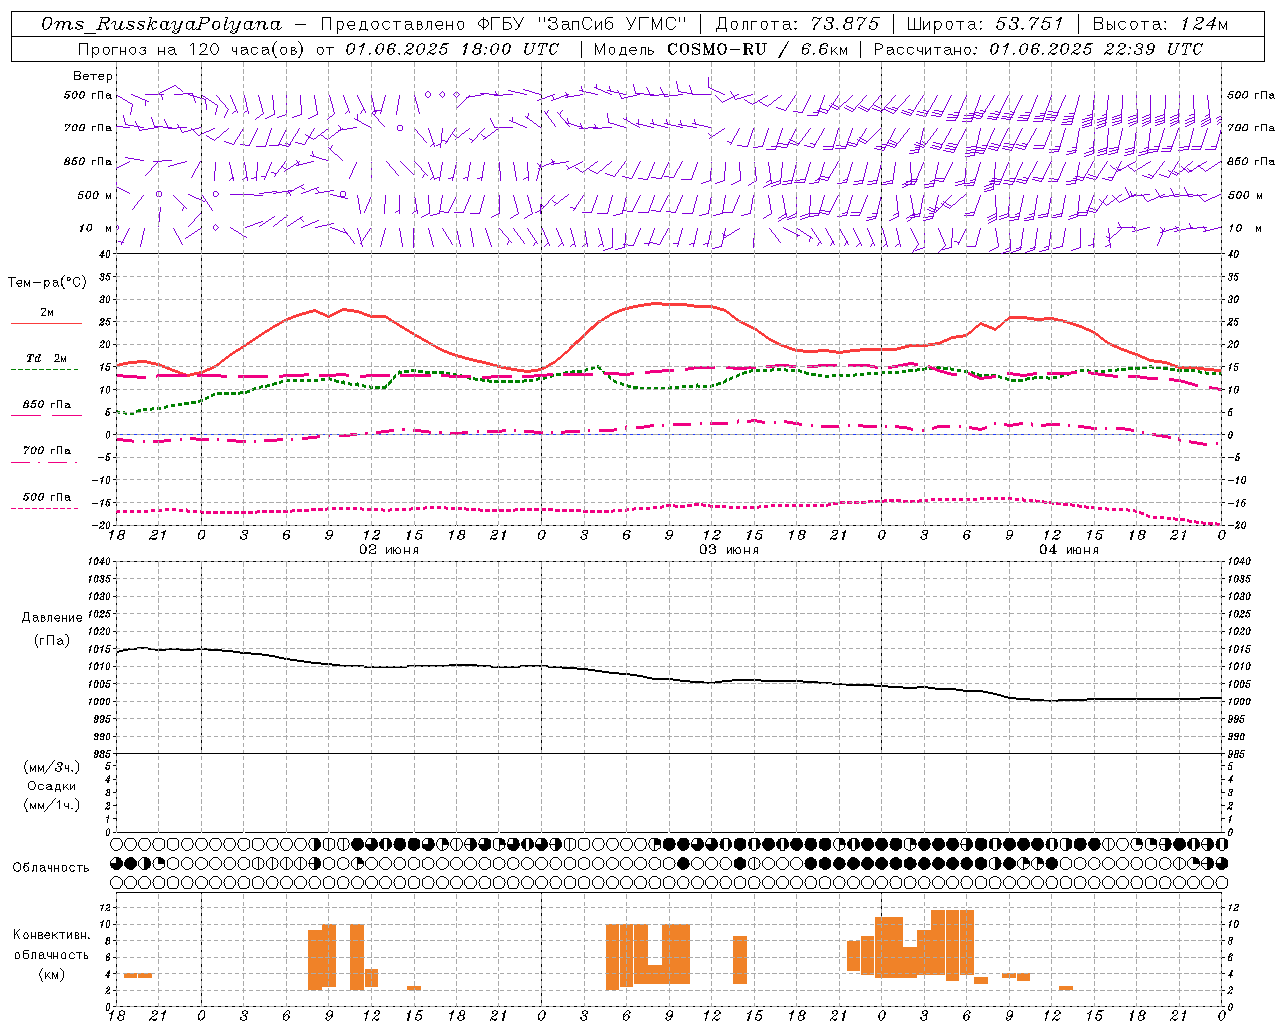
Task: Click the 02 июня date label
Action: [x=389, y=550]
